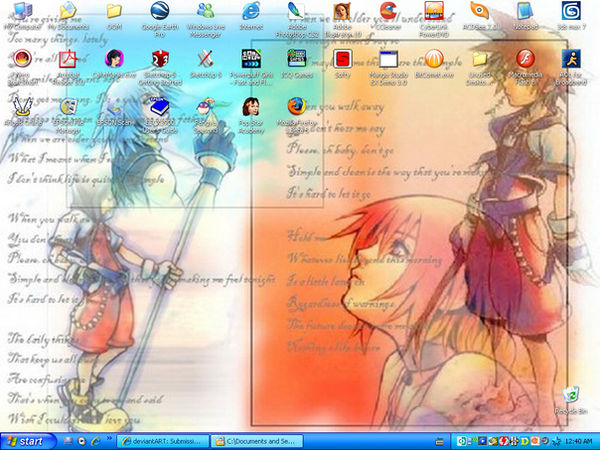The height and width of the screenshot is (450, 600).
Task: Launch Adobe Photoshop CS2
Action: point(297,18)
